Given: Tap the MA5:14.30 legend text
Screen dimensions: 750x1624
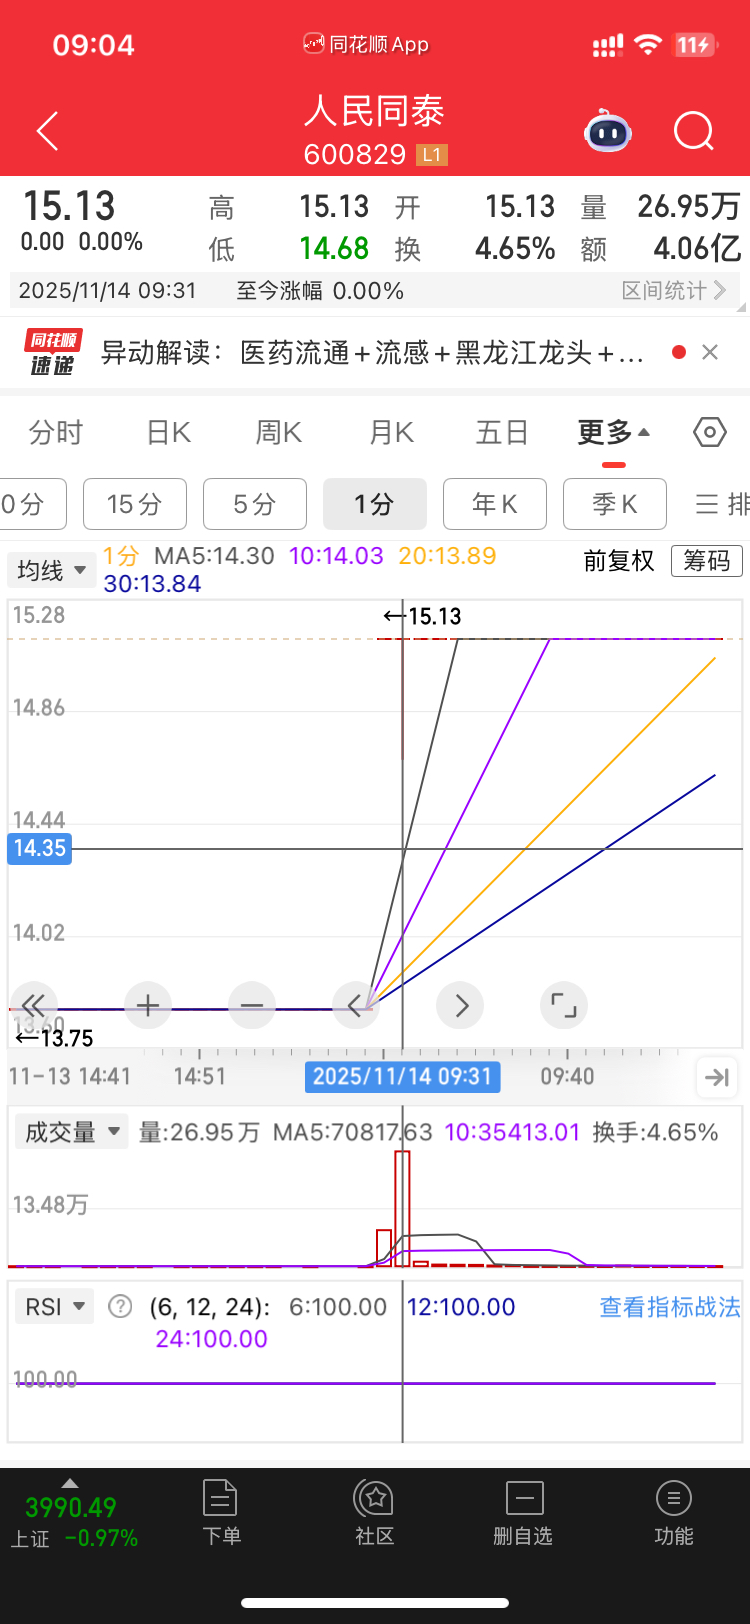Looking at the screenshot, I should click(214, 556).
